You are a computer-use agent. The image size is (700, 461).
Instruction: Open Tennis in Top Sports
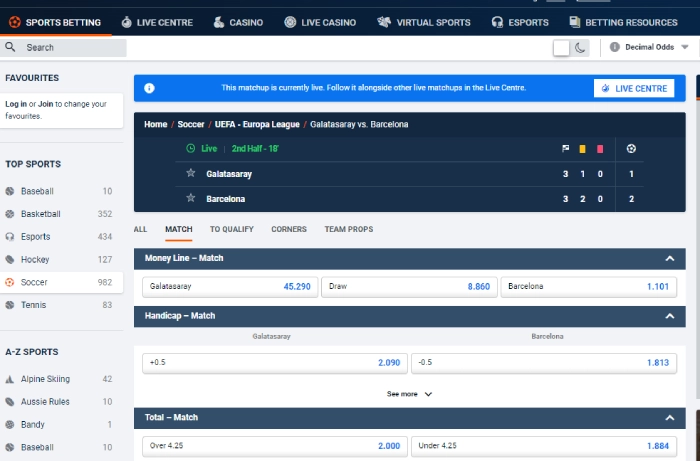pyautogui.click(x=61, y=305)
